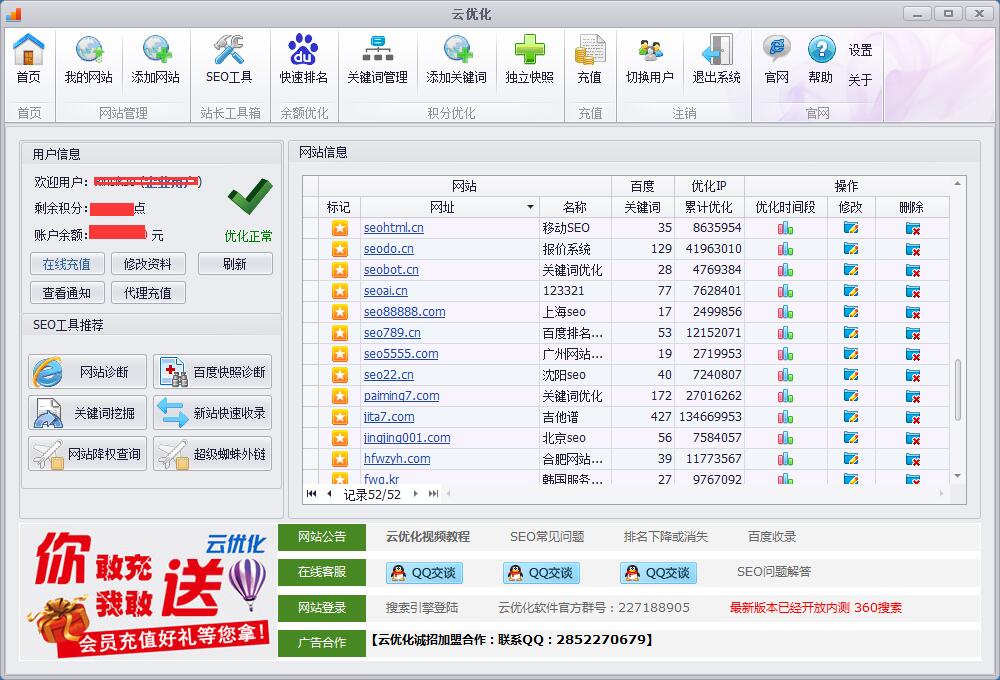Toggle the star marker for seoai.cn
The image size is (1000, 680).
[x=339, y=290]
